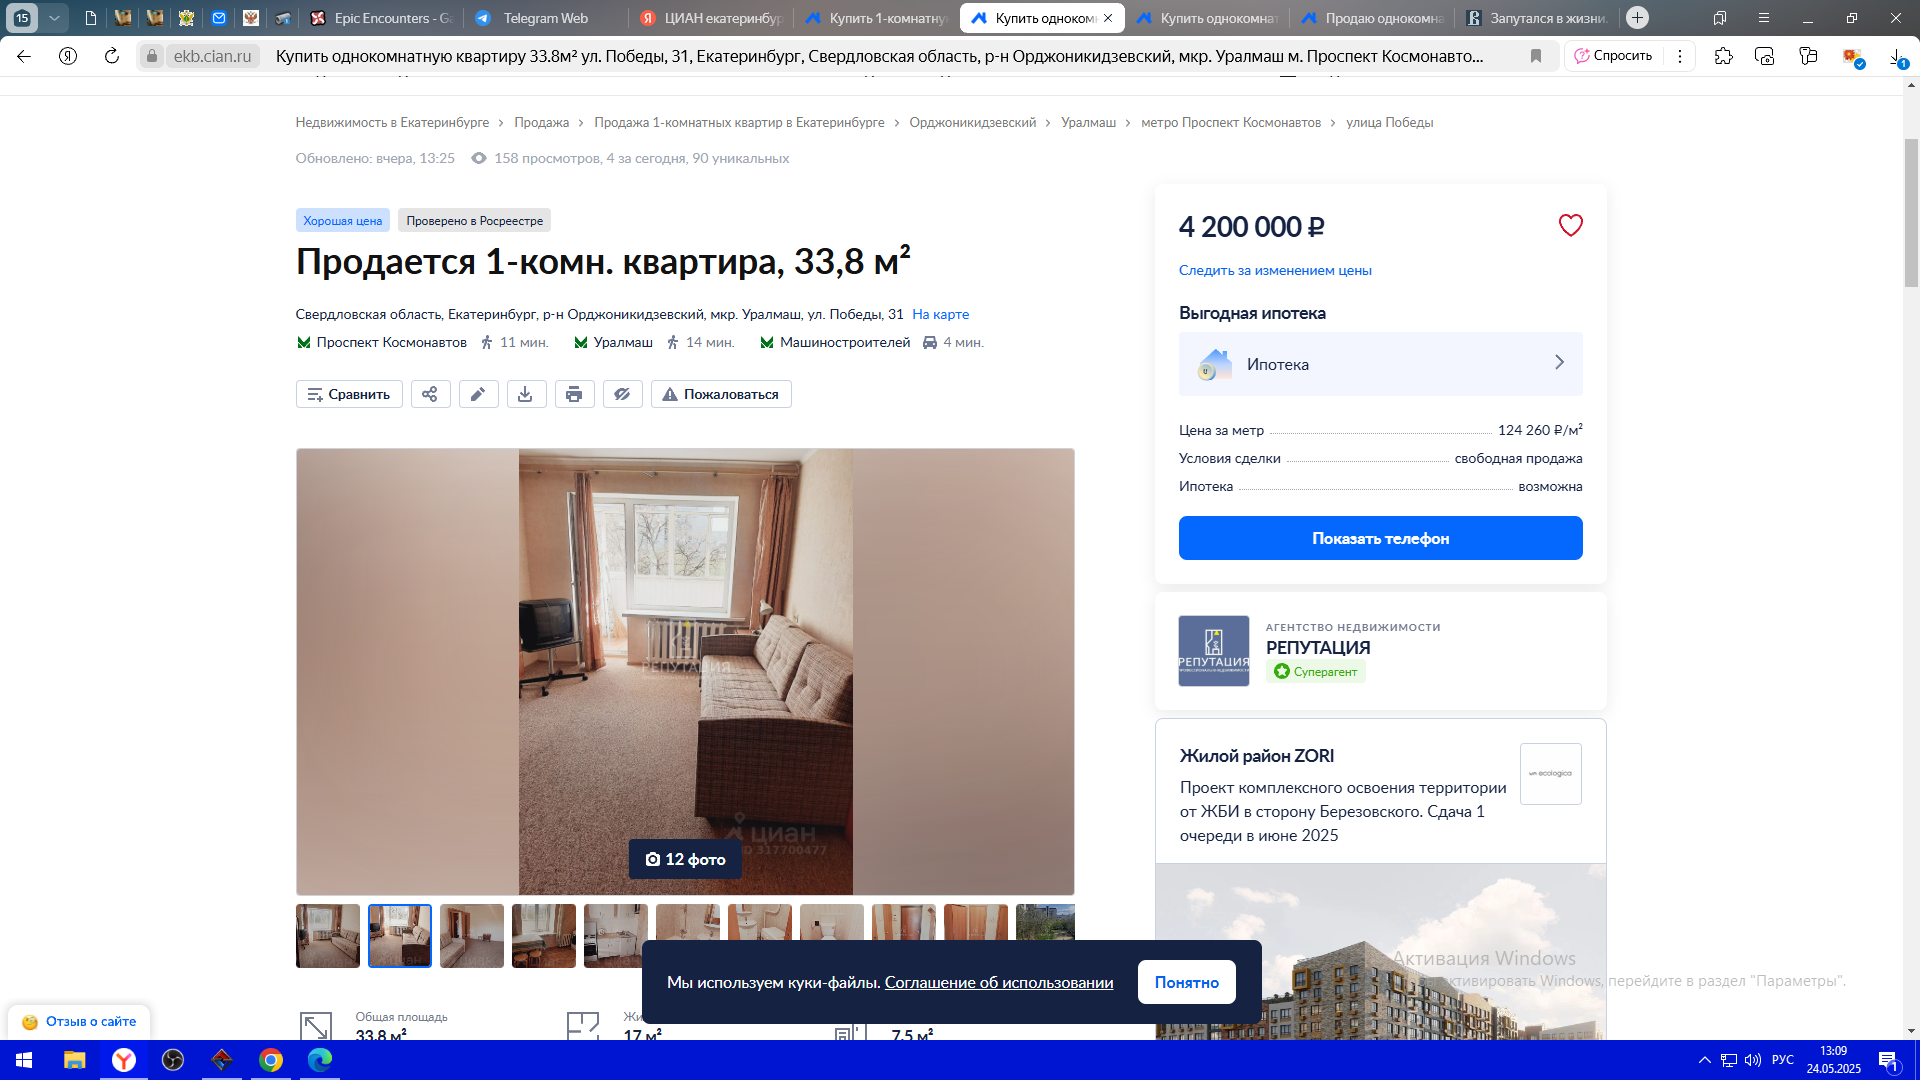Select the third photo thumbnail
This screenshot has width=1920, height=1080.
pos(472,936)
